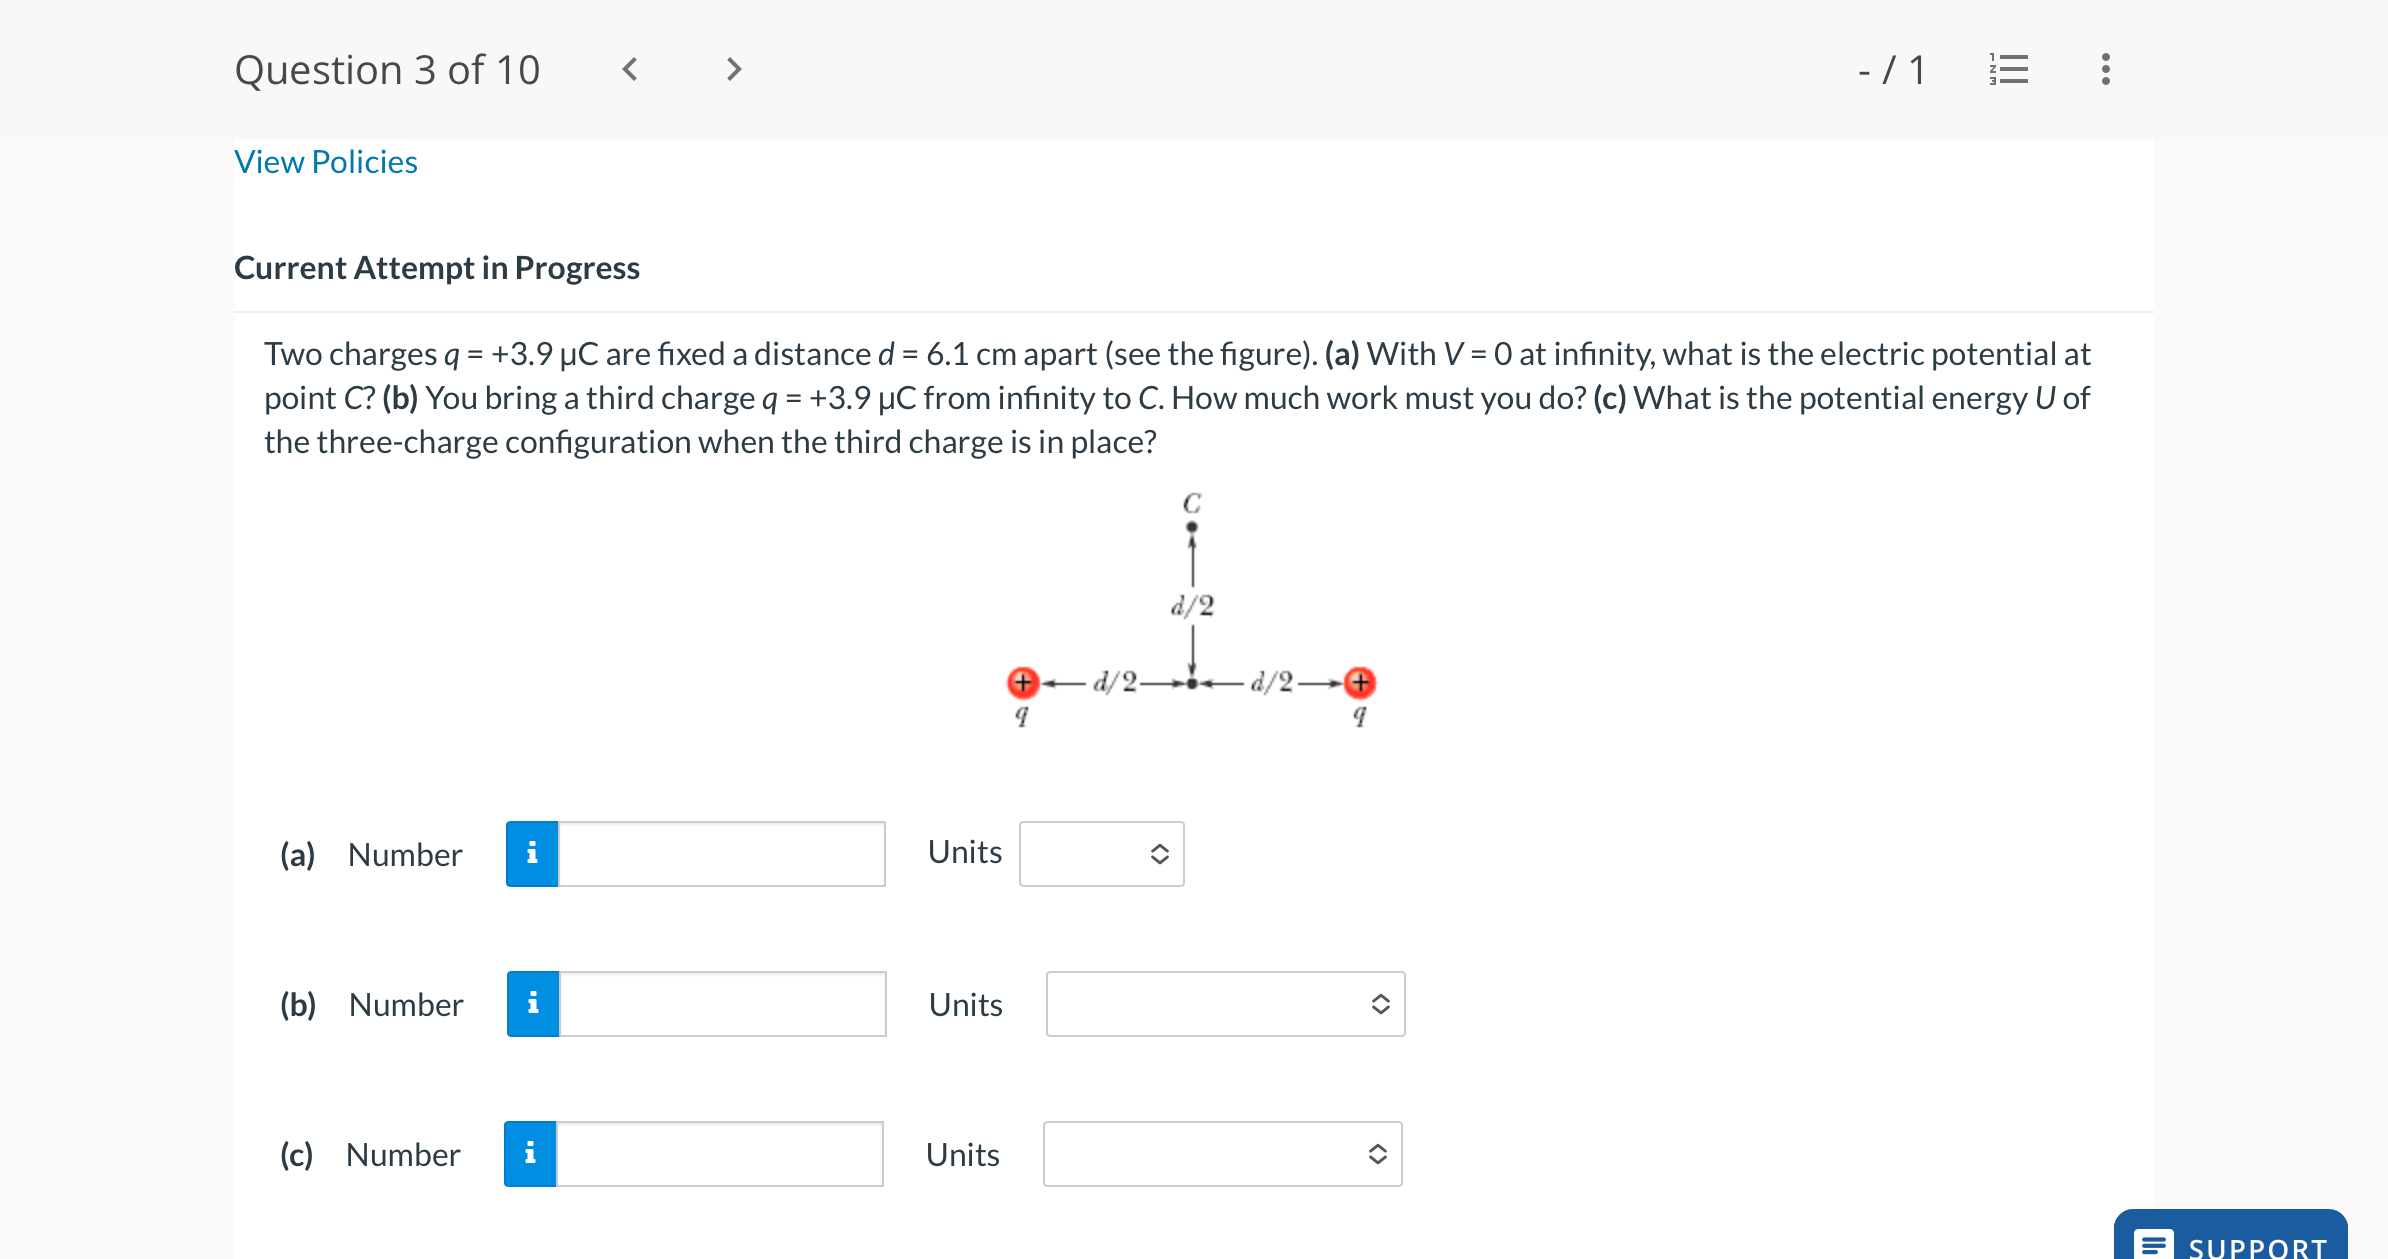
Task: Click the score indicator "- / 1"
Action: [x=1891, y=70]
